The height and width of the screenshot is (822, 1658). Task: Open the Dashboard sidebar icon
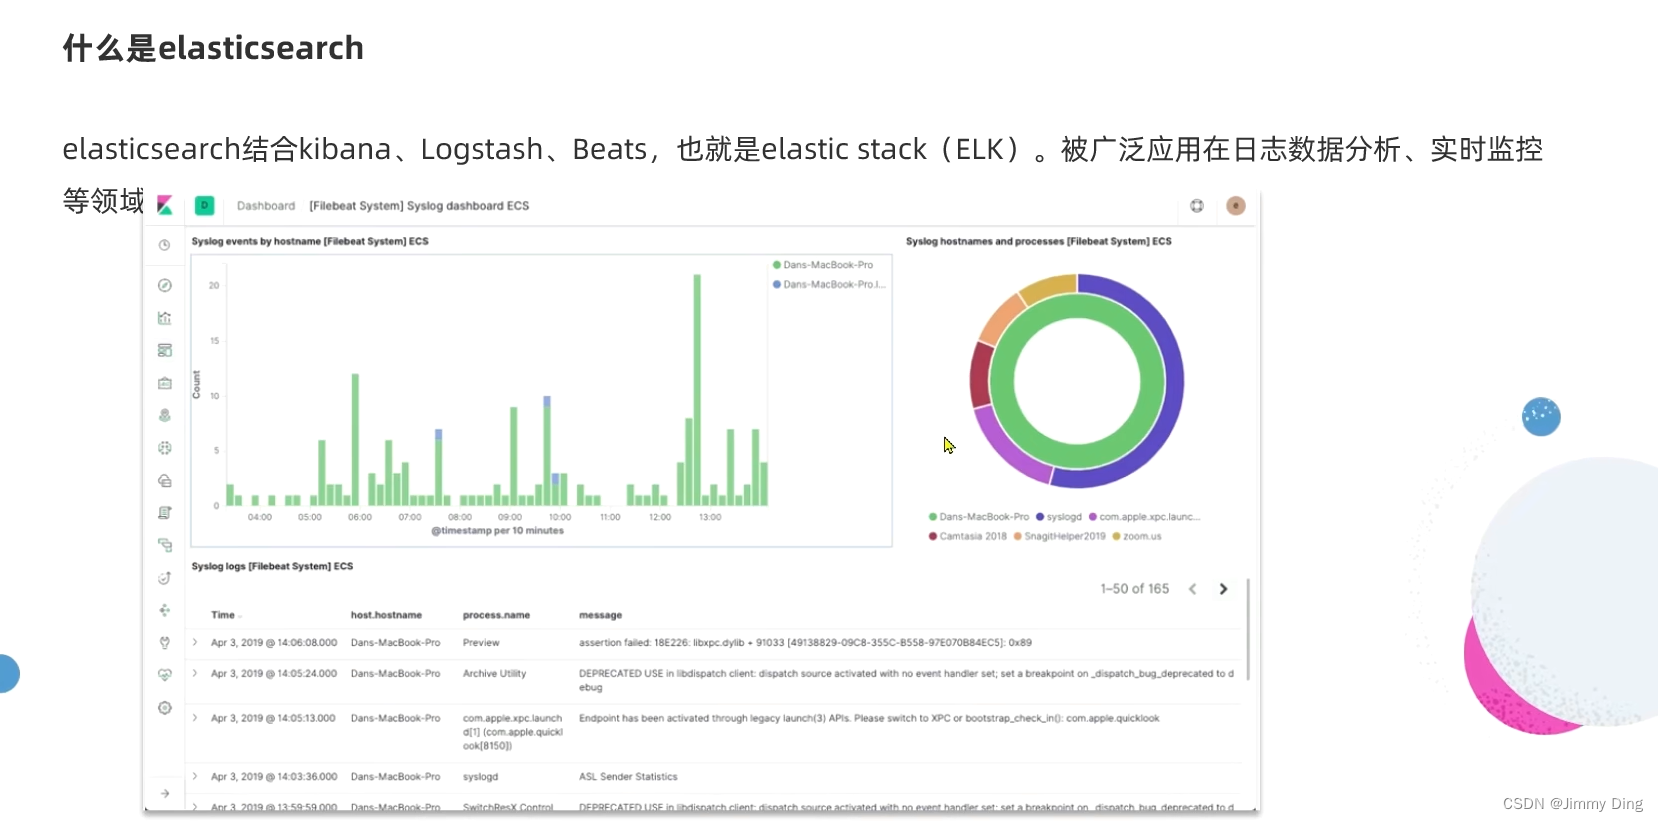pyautogui.click(x=165, y=350)
